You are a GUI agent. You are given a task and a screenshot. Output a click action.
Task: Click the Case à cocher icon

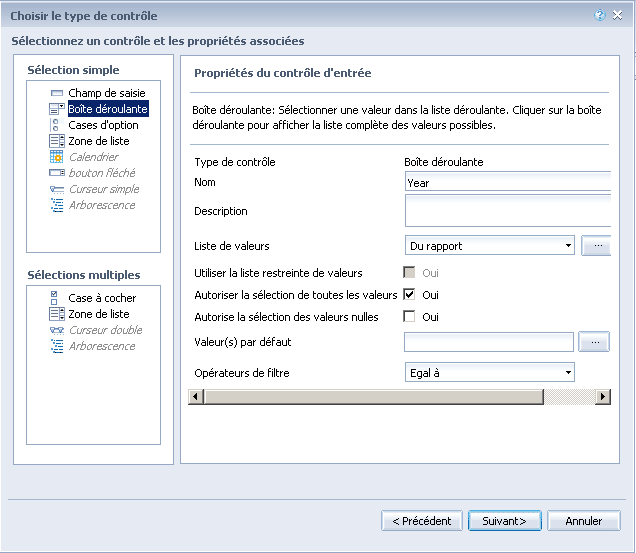(x=54, y=298)
